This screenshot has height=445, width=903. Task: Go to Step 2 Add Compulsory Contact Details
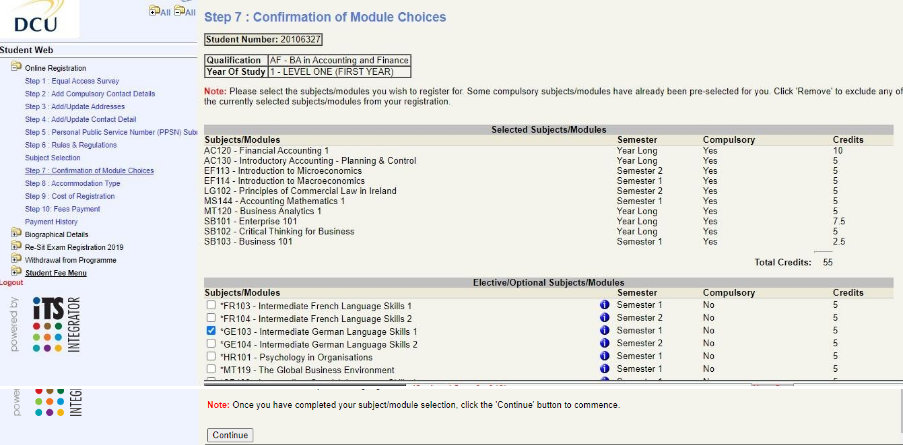tap(90, 94)
